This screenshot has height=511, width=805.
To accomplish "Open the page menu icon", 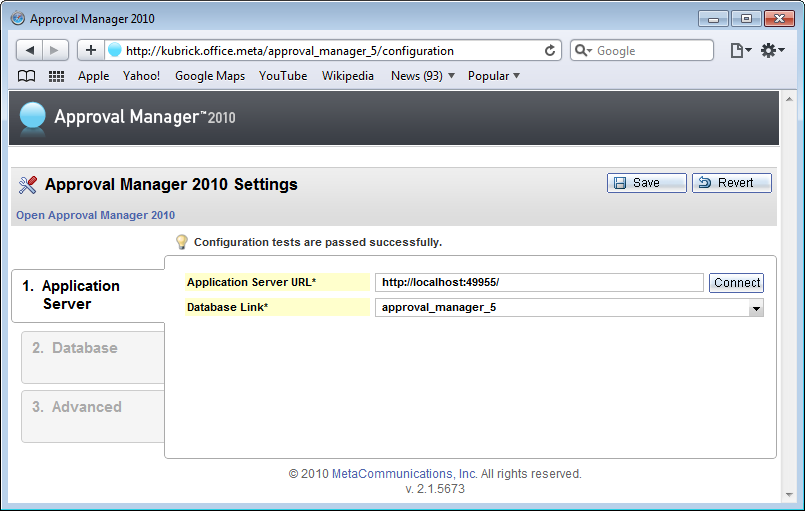I will coord(740,50).
